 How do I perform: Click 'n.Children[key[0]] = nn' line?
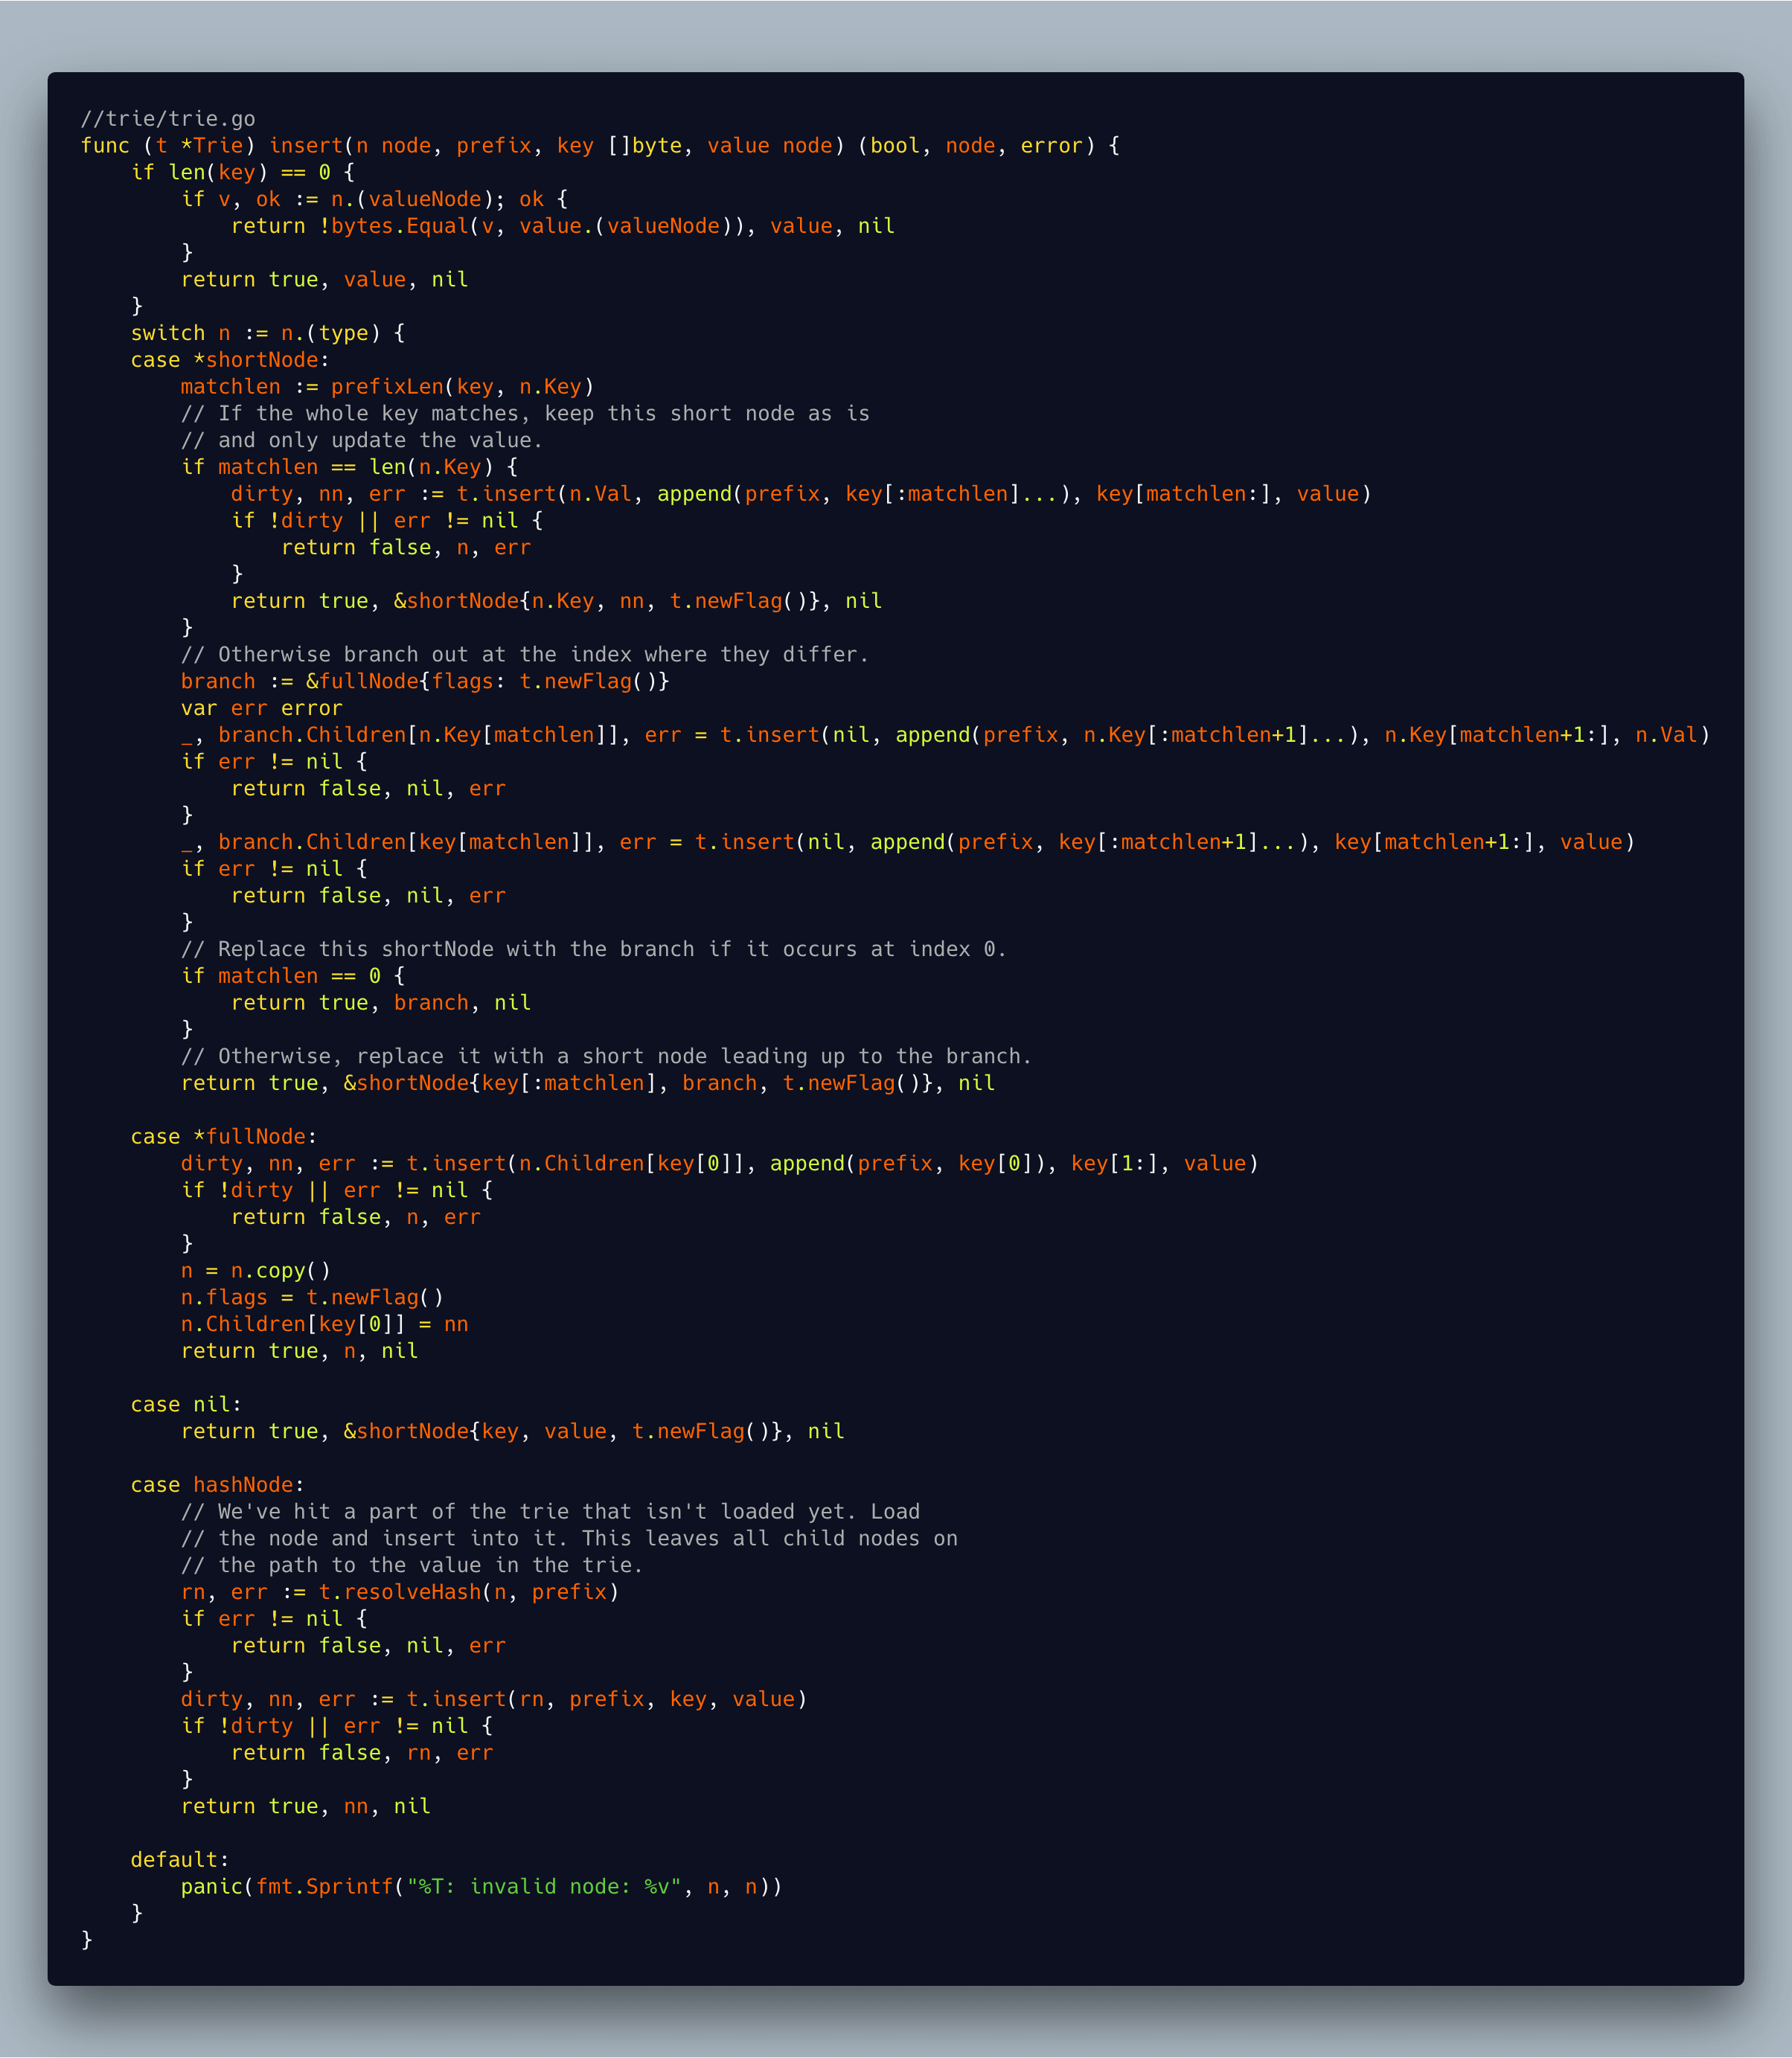(x=325, y=1325)
